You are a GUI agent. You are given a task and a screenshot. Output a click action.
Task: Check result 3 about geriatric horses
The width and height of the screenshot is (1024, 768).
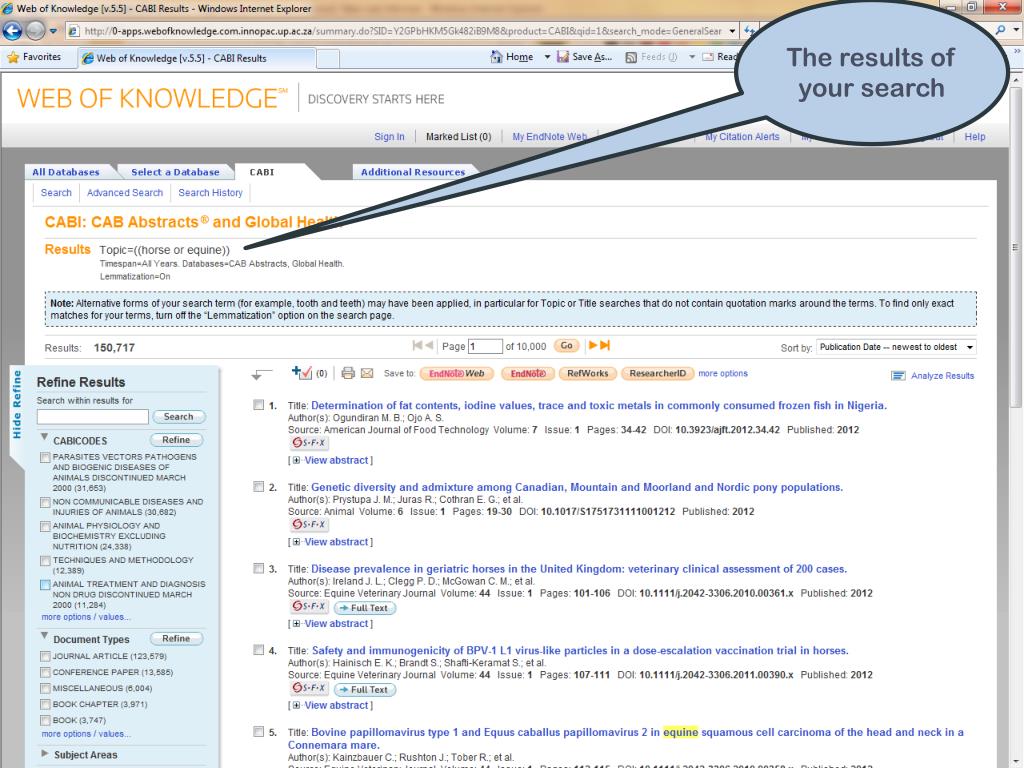pos(259,568)
